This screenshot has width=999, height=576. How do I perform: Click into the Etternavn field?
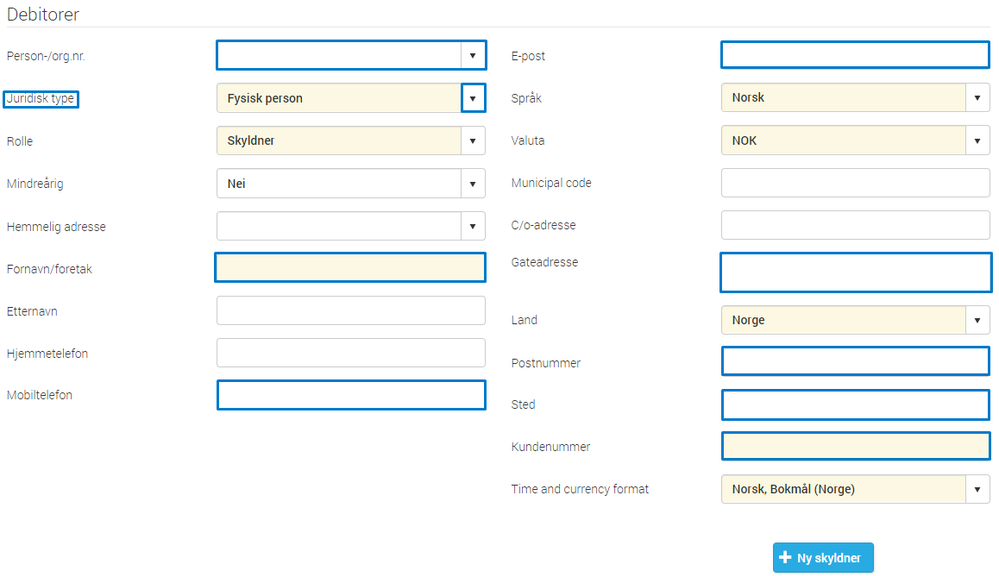click(350, 310)
